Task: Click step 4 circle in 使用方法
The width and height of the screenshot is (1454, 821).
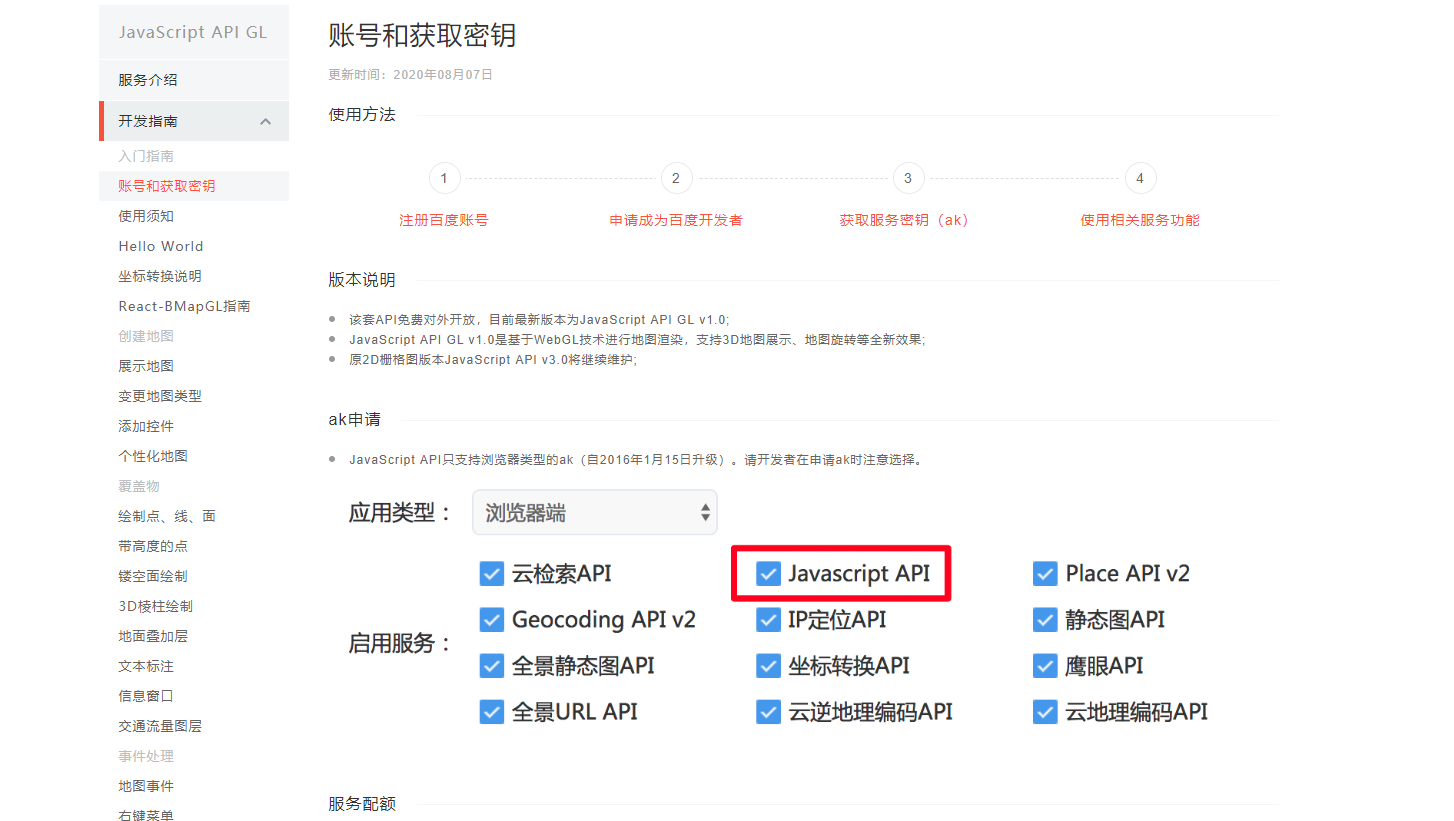Action: tap(1140, 179)
